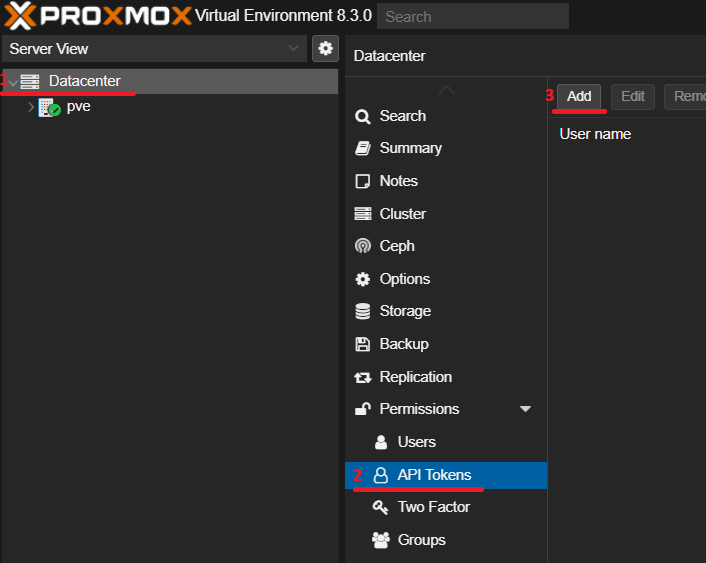Screen dimensions: 706x563
Task: Open the Replication menu item
Action: 446,377
